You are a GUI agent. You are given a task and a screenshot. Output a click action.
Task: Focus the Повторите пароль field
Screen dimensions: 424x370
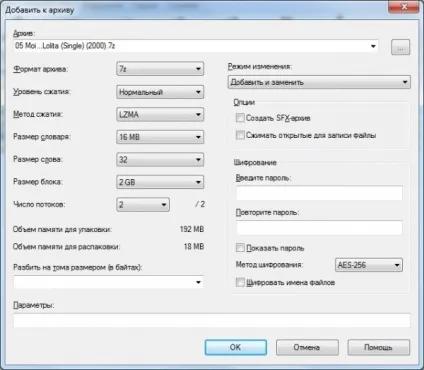(319, 228)
